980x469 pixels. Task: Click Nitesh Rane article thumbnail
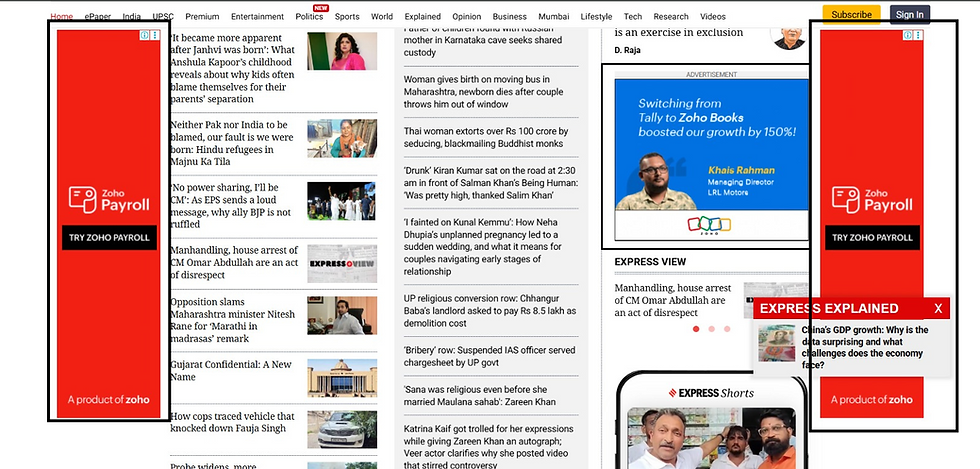point(342,315)
